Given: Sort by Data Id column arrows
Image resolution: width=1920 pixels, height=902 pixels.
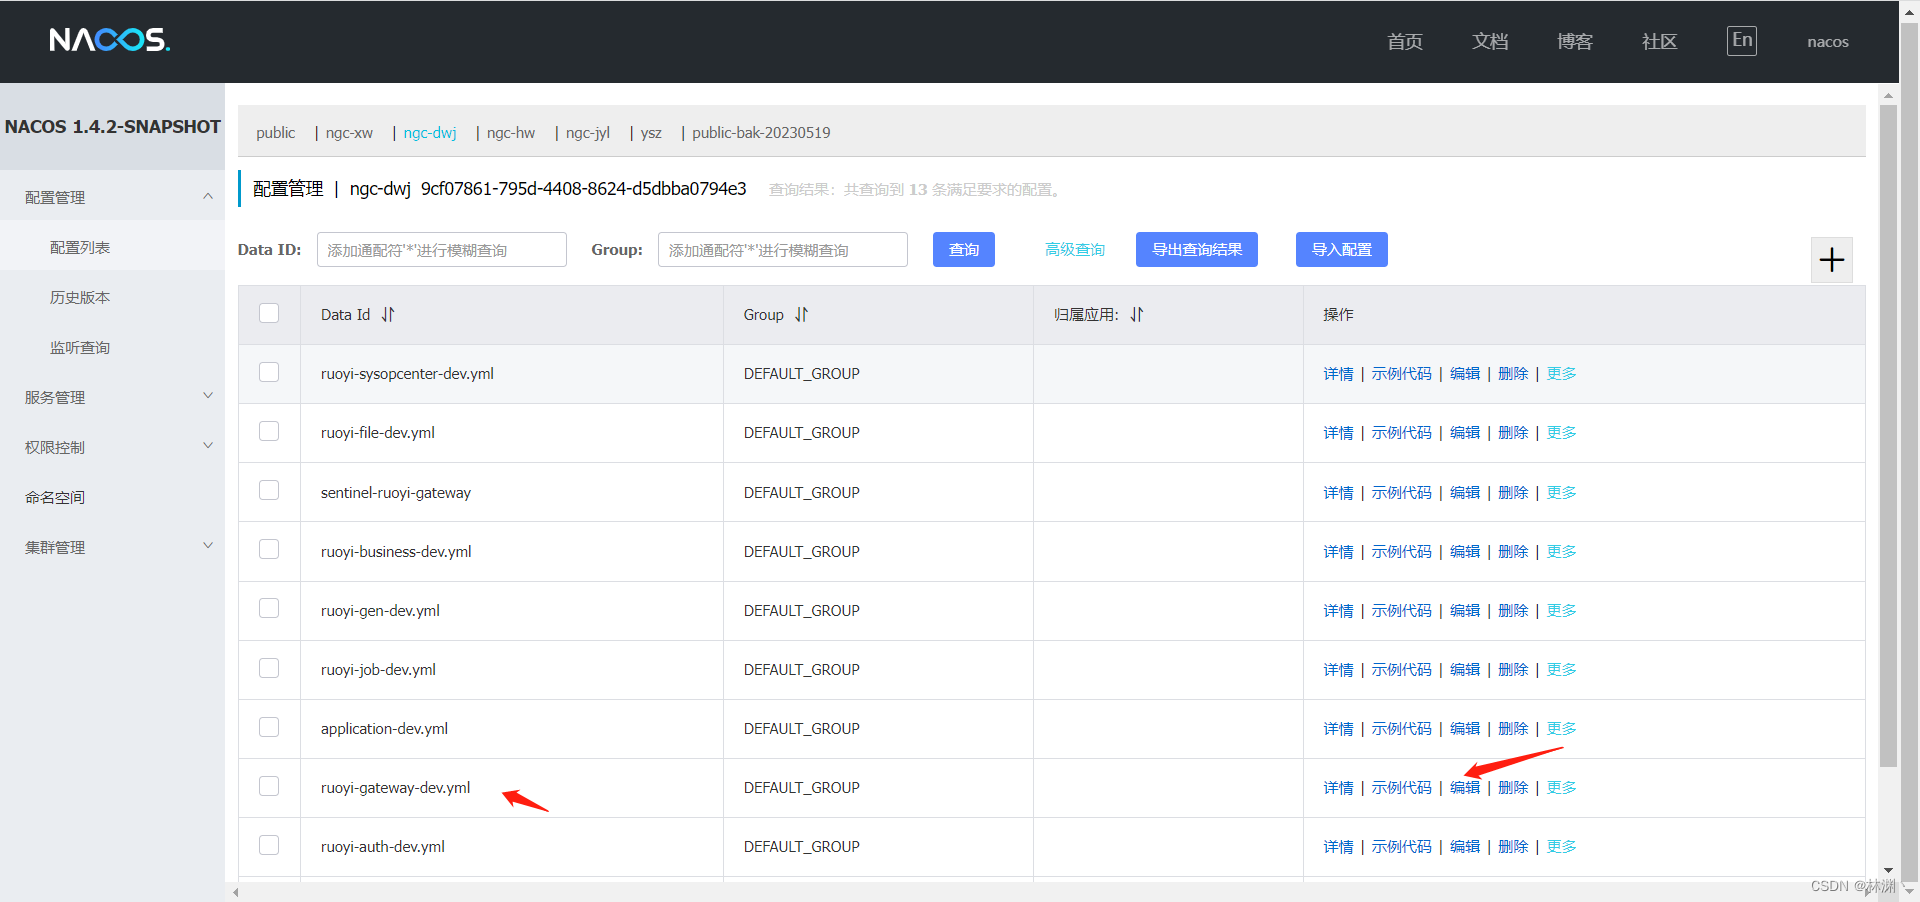Looking at the screenshot, I should click(388, 314).
